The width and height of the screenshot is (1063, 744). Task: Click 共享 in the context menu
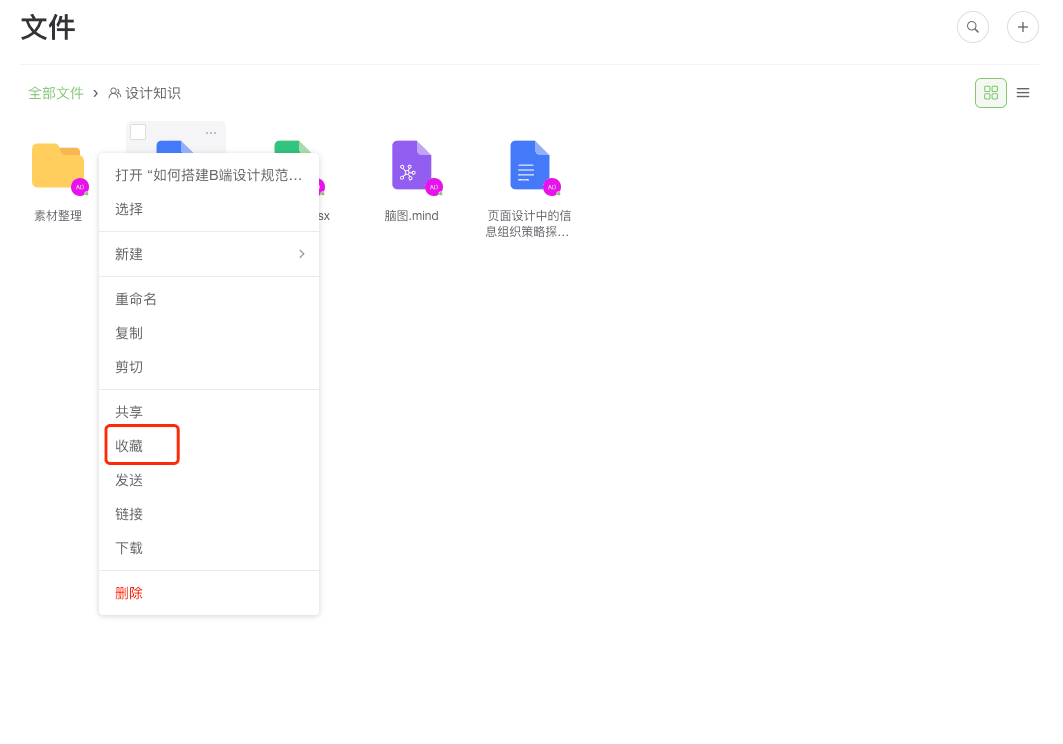129,412
